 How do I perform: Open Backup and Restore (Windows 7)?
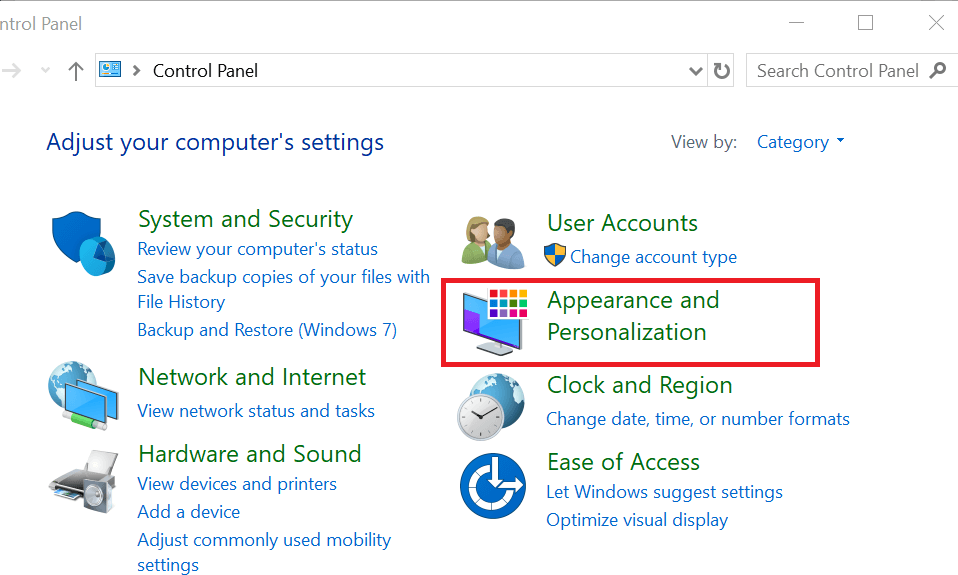pos(267,330)
